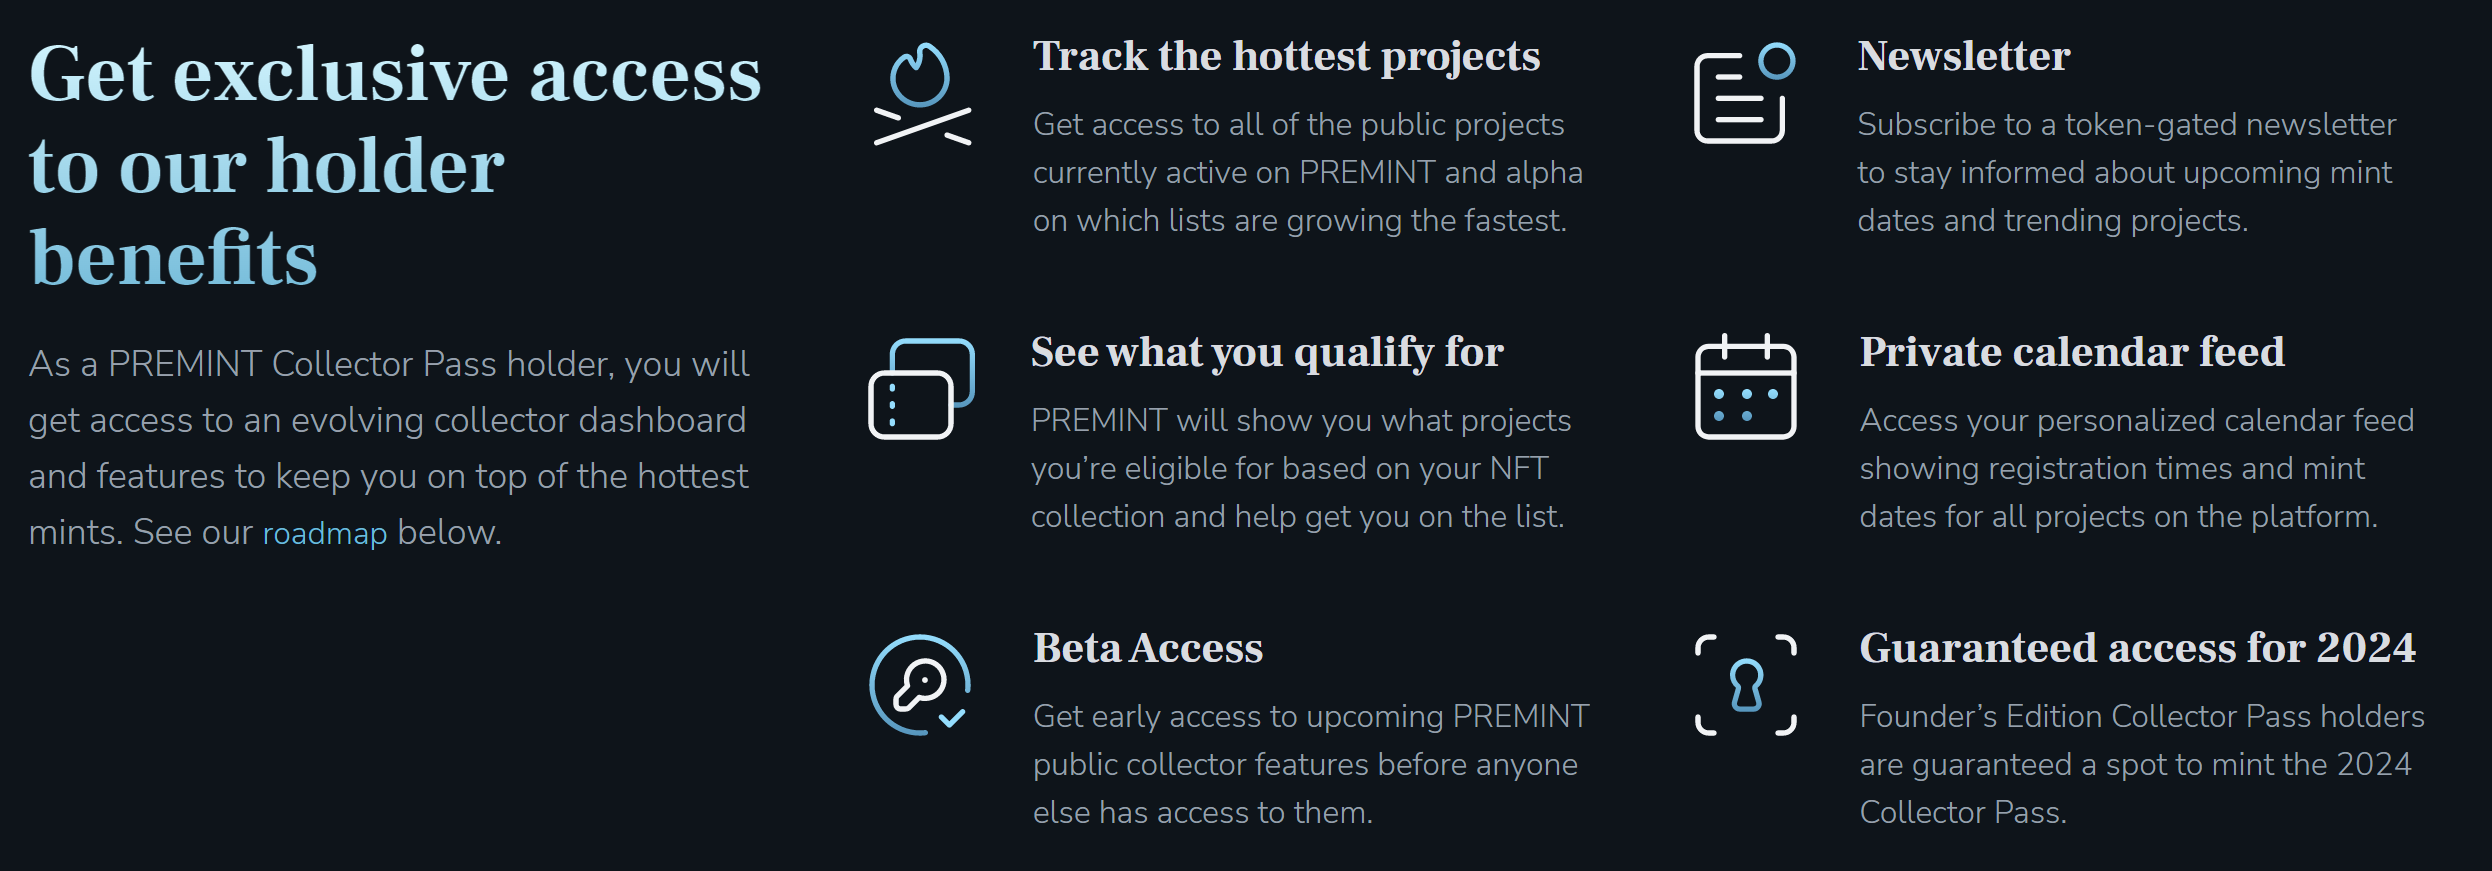Open the roadmap link
2492x871 pixels.
pyautogui.click(x=325, y=533)
